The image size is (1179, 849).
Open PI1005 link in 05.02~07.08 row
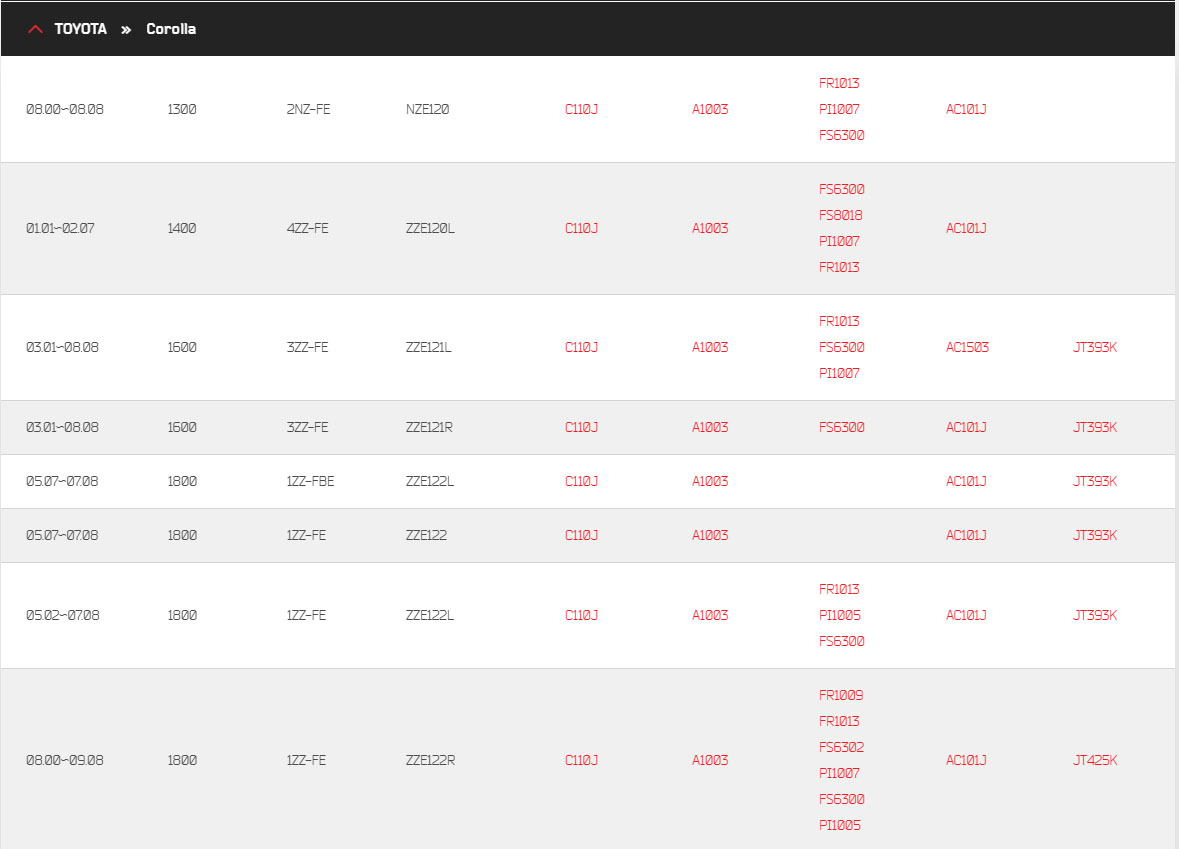(x=840, y=616)
